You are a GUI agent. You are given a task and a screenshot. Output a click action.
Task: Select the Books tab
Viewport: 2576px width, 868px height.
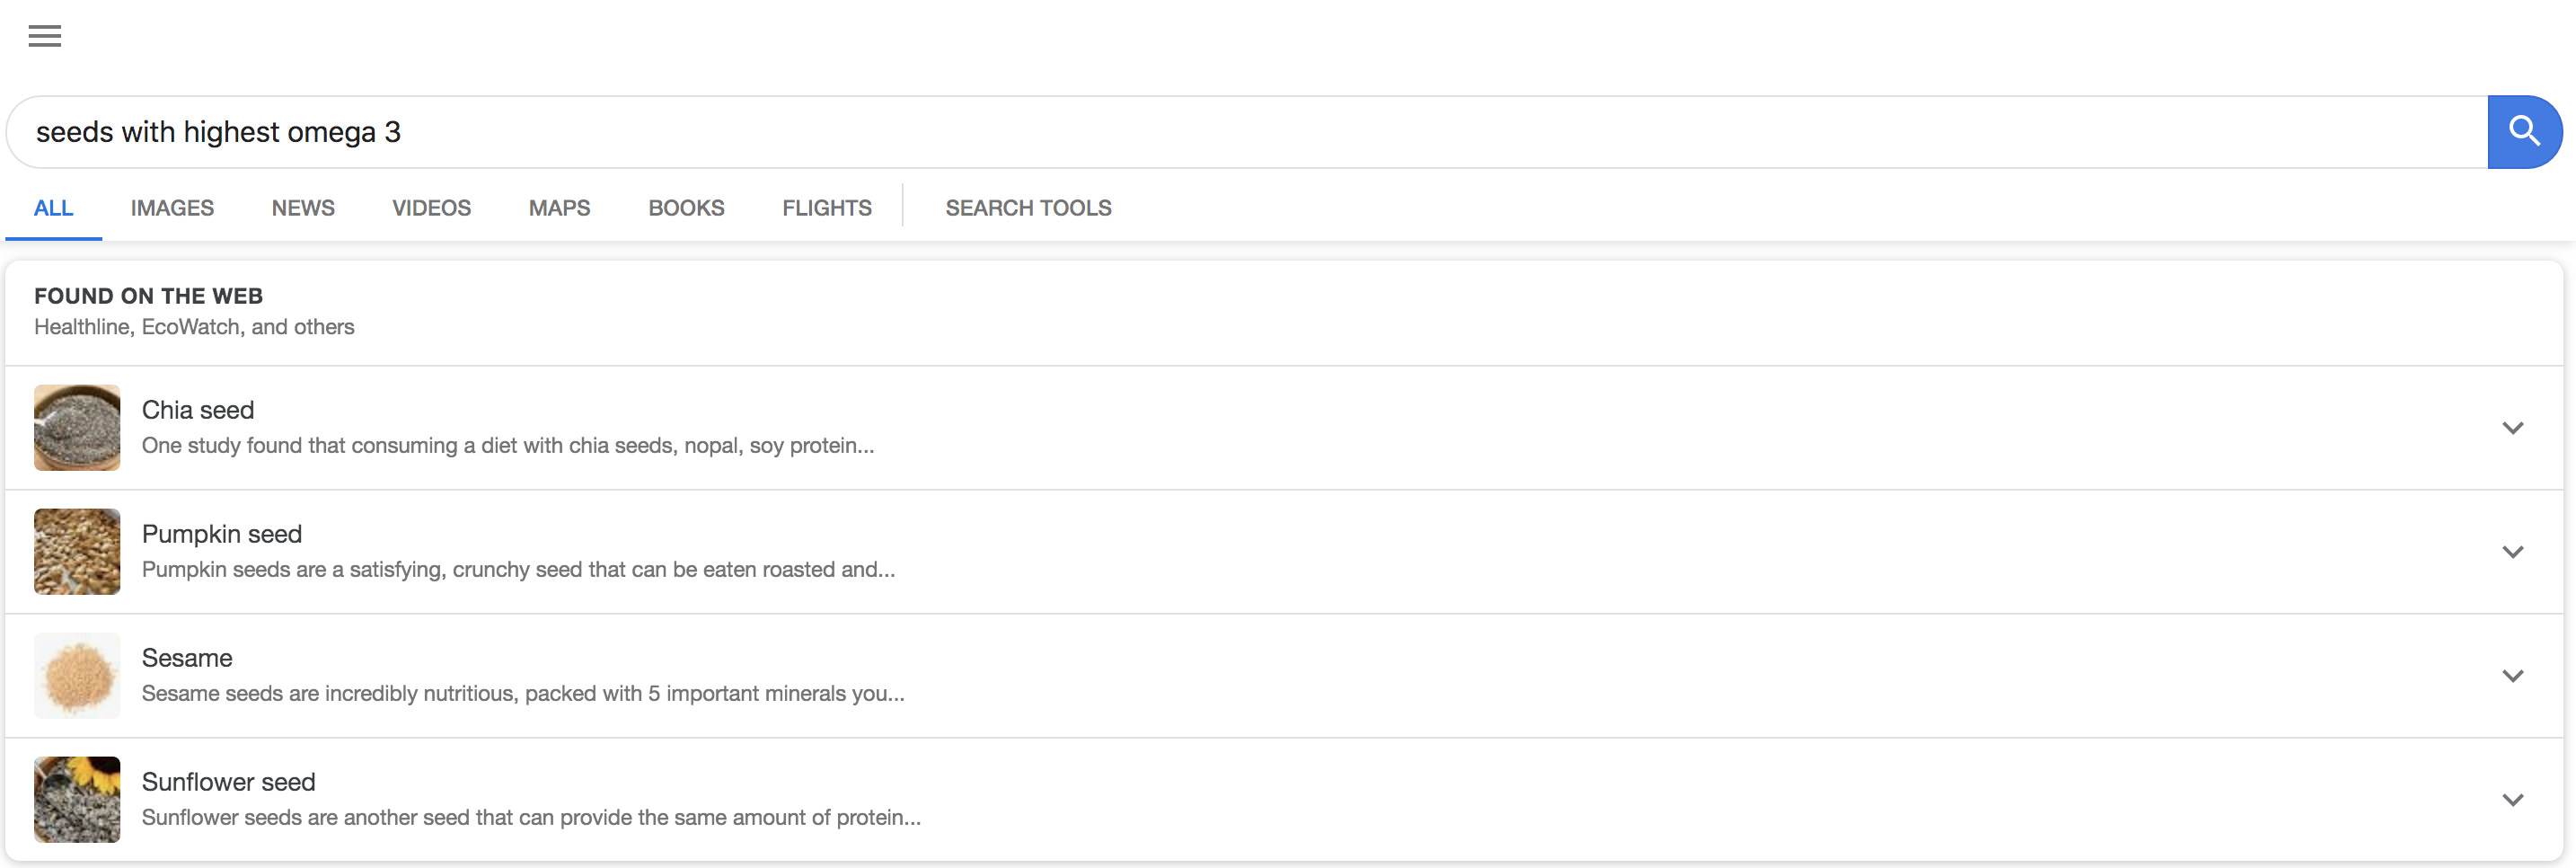coord(686,208)
